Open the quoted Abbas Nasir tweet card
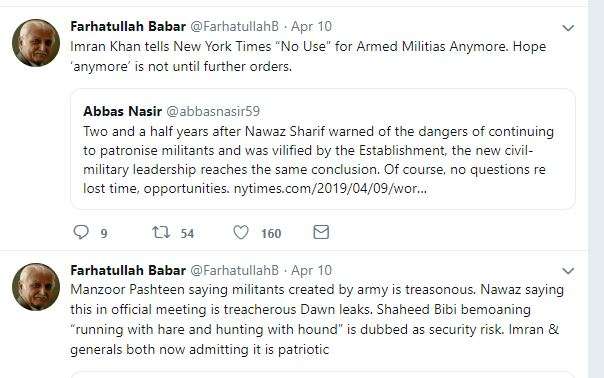604x378 pixels. click(x=323, y=149)
